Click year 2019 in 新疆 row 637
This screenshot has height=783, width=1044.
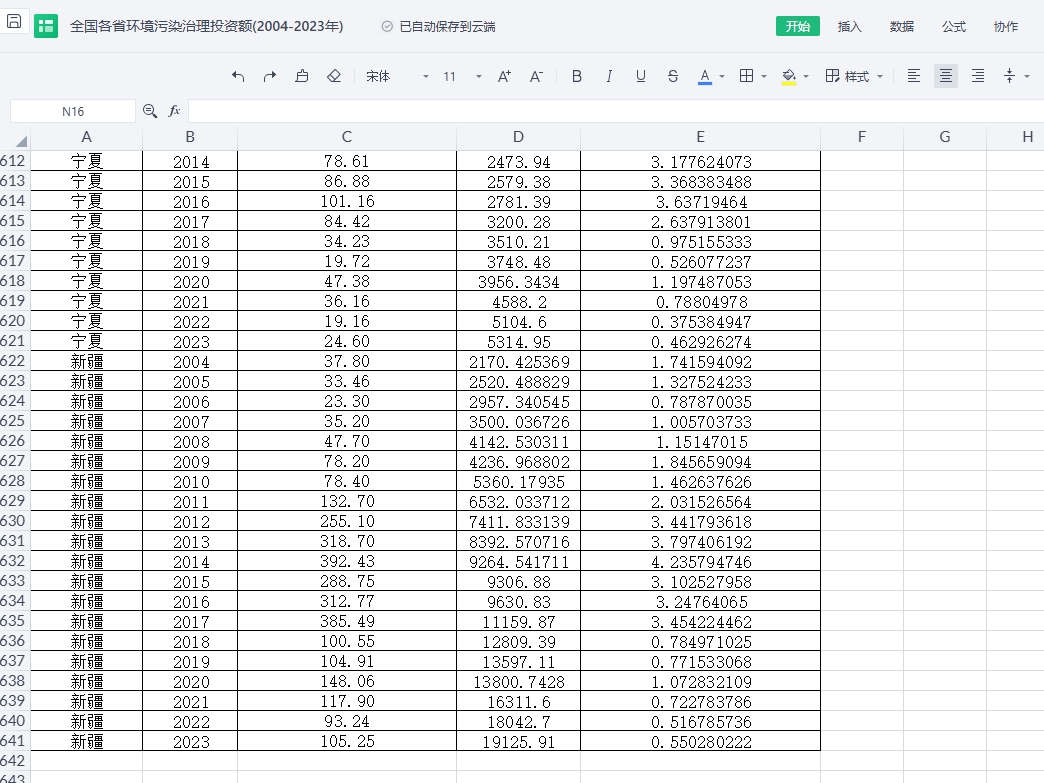tap(190, 660)
